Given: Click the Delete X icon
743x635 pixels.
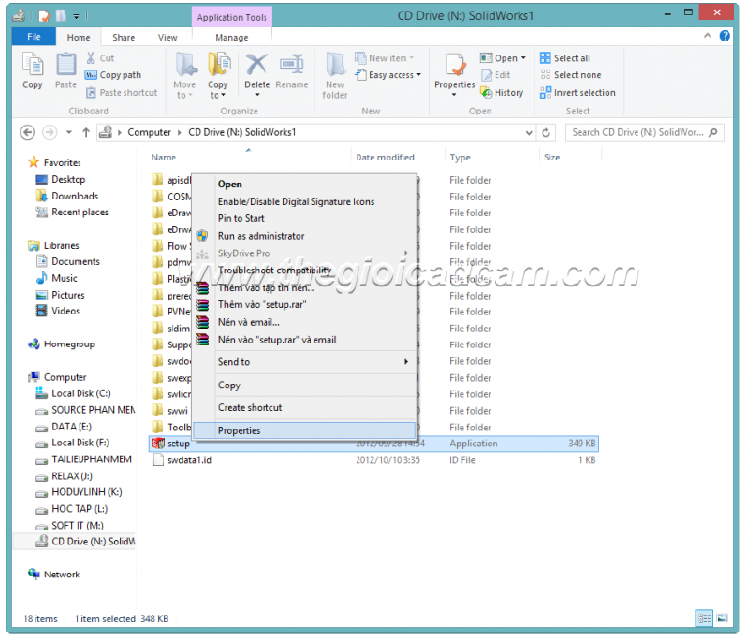Looking at the screenshot, I should (x=256, y=64).
